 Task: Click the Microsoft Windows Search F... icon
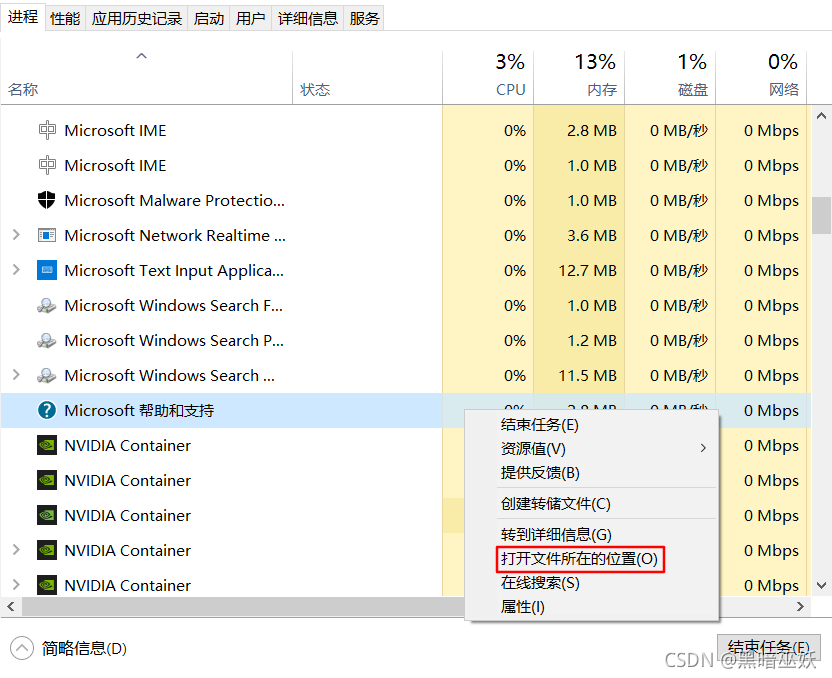pos(47,306)
